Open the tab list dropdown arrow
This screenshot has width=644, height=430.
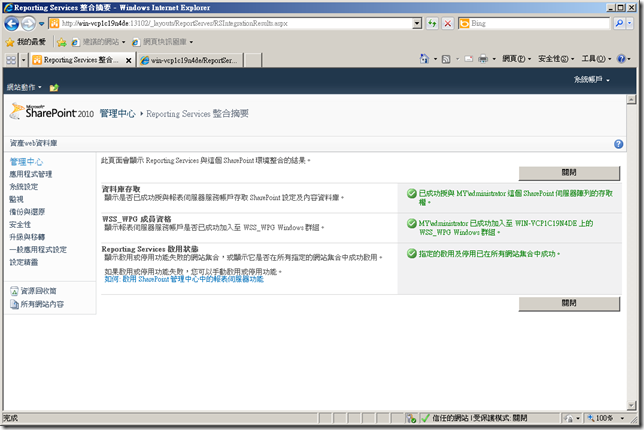23,60
